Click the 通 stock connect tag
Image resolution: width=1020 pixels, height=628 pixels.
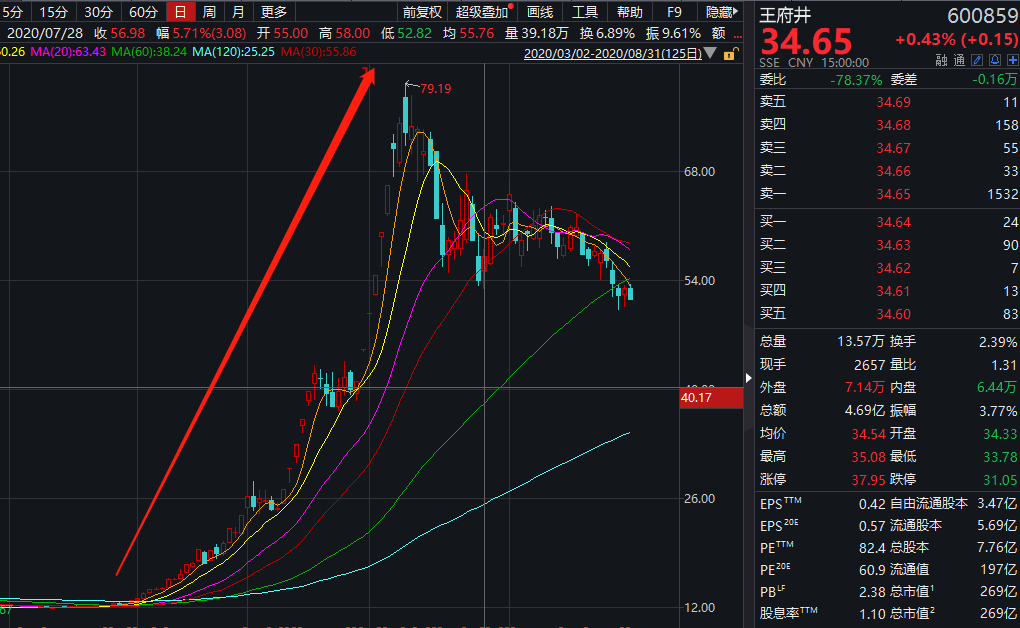click(x=959, y=61)
